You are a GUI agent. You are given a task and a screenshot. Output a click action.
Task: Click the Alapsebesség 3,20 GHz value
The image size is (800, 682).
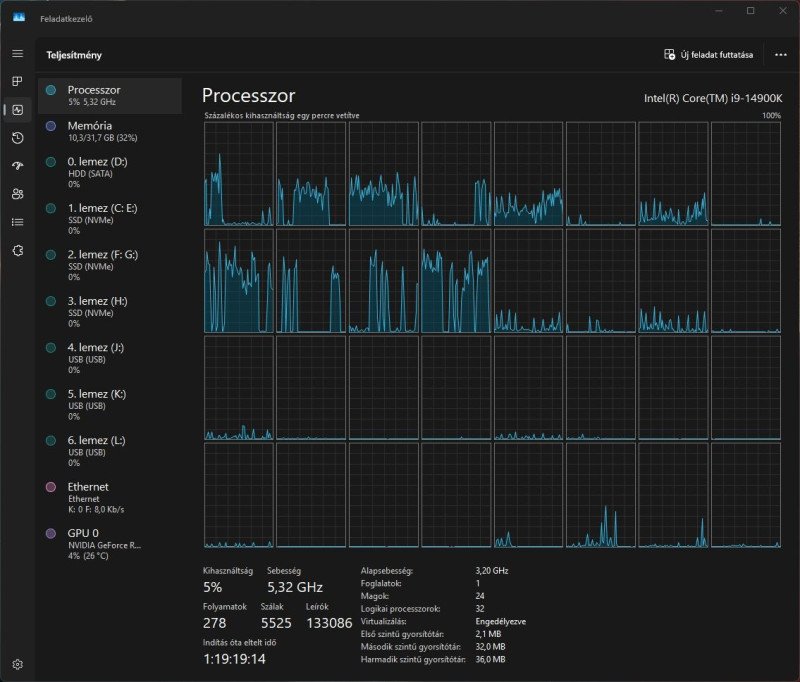pyautogui.click(x=492, y=571)
